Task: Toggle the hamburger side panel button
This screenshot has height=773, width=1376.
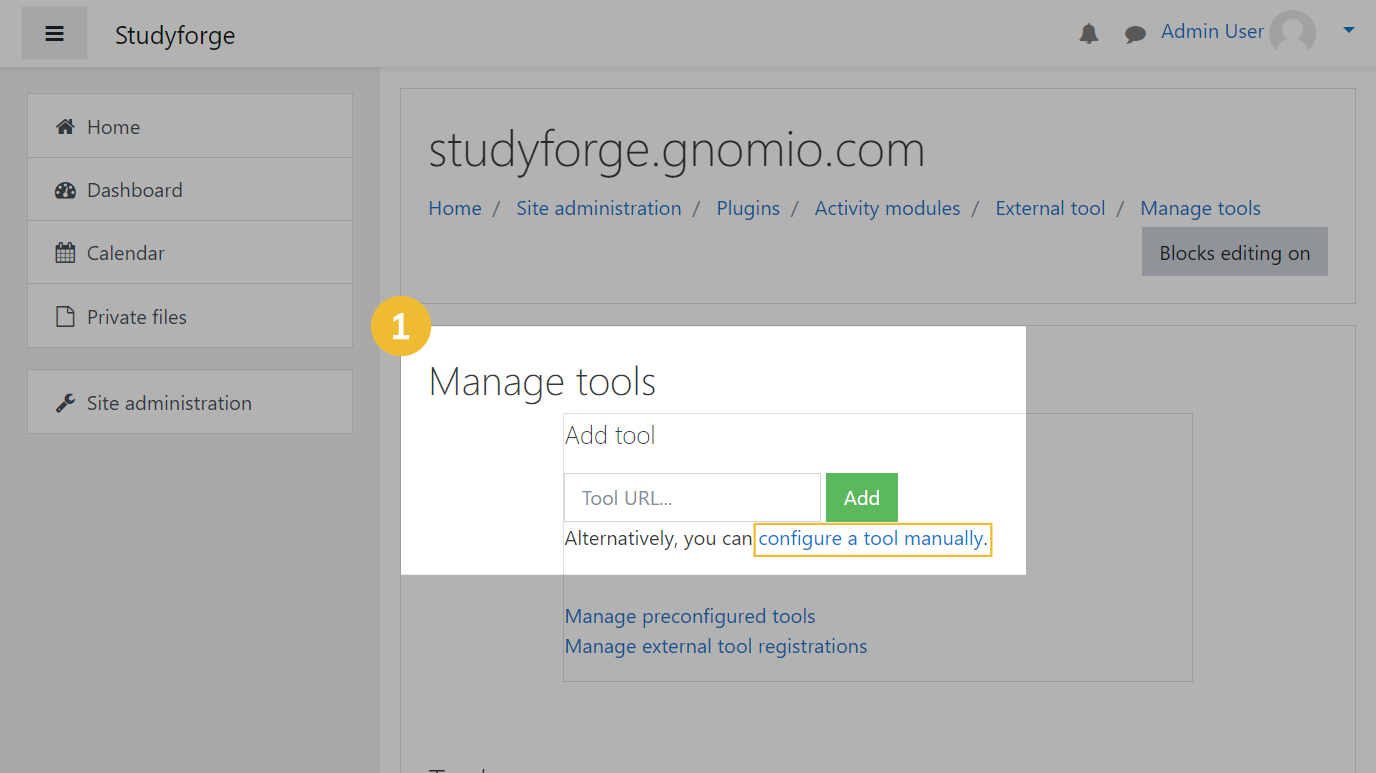Action: point(55,34)
